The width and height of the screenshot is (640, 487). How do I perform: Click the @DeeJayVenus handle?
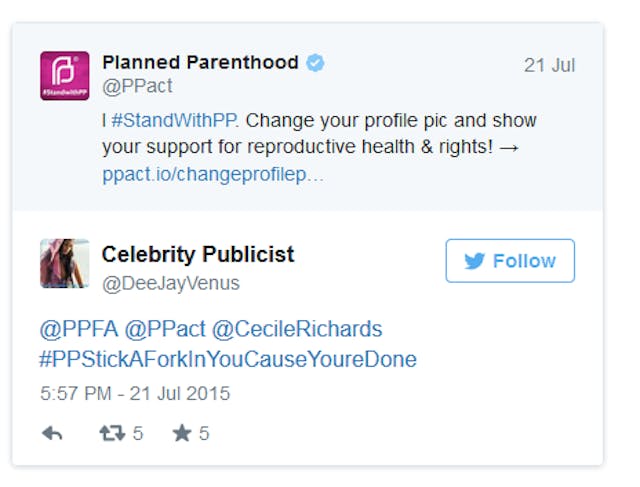coord(171,283)
